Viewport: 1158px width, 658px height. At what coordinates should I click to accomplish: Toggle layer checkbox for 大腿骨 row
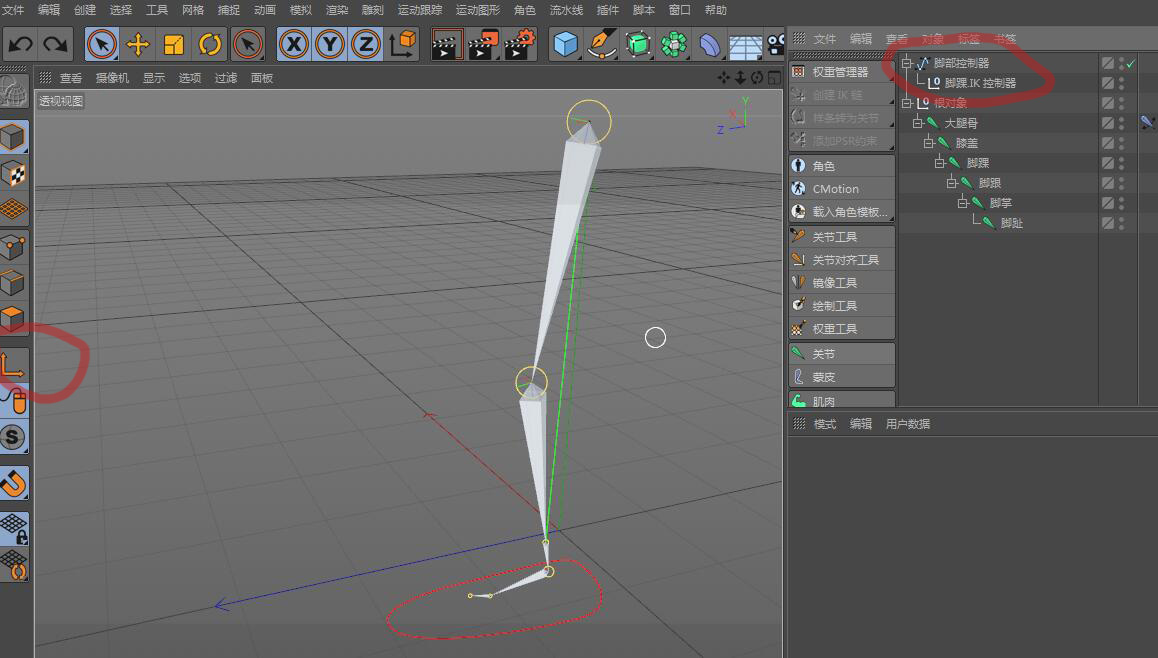1108,123
